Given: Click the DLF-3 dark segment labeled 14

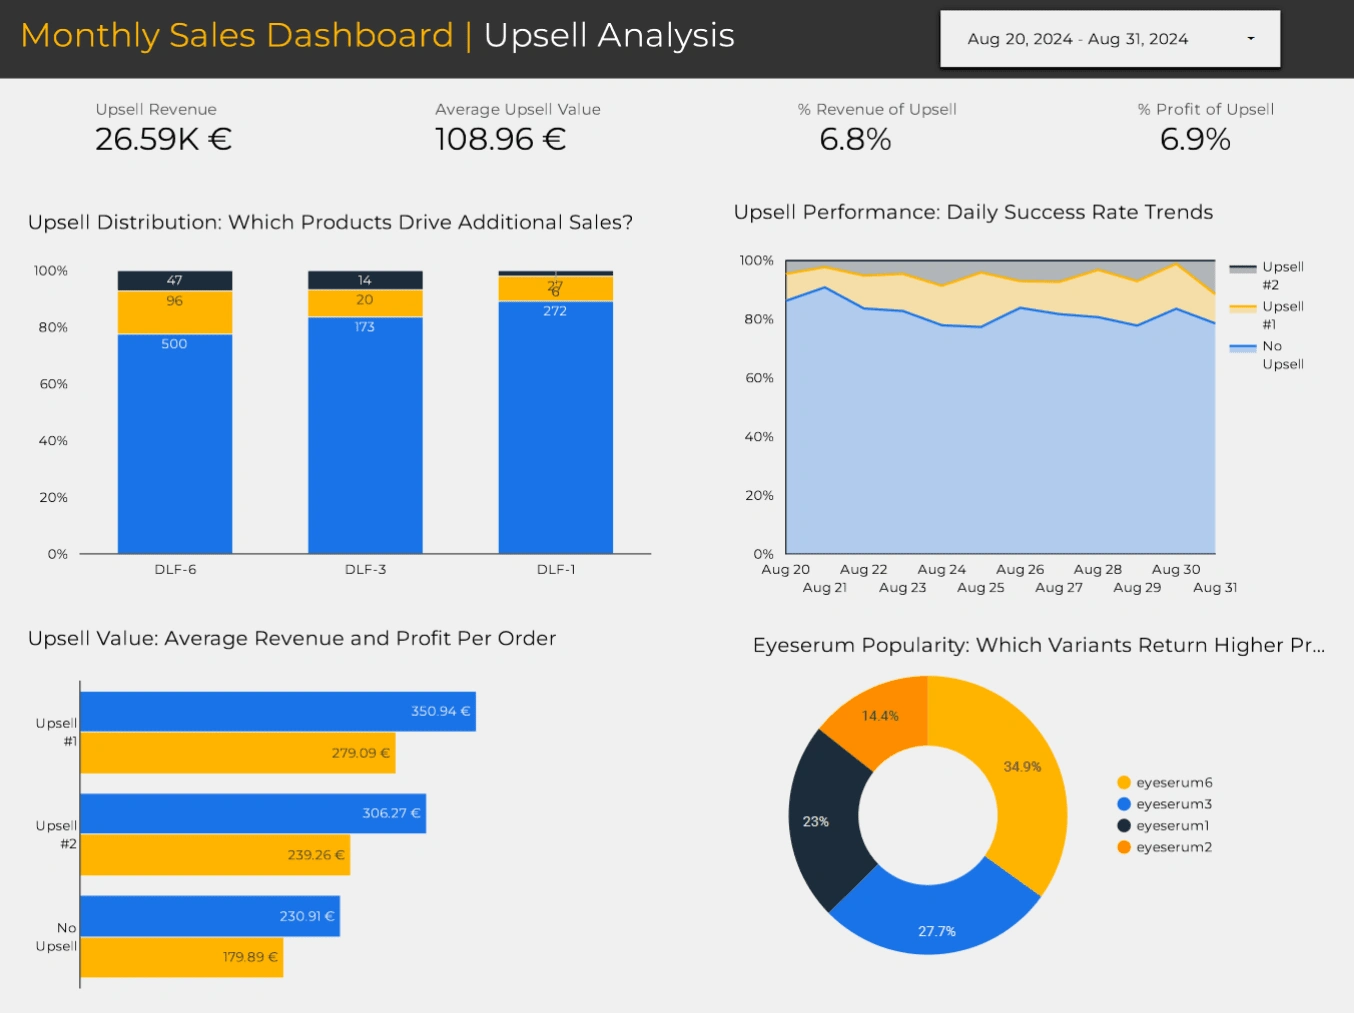Looking at the screenshot, I should point(365,280).
